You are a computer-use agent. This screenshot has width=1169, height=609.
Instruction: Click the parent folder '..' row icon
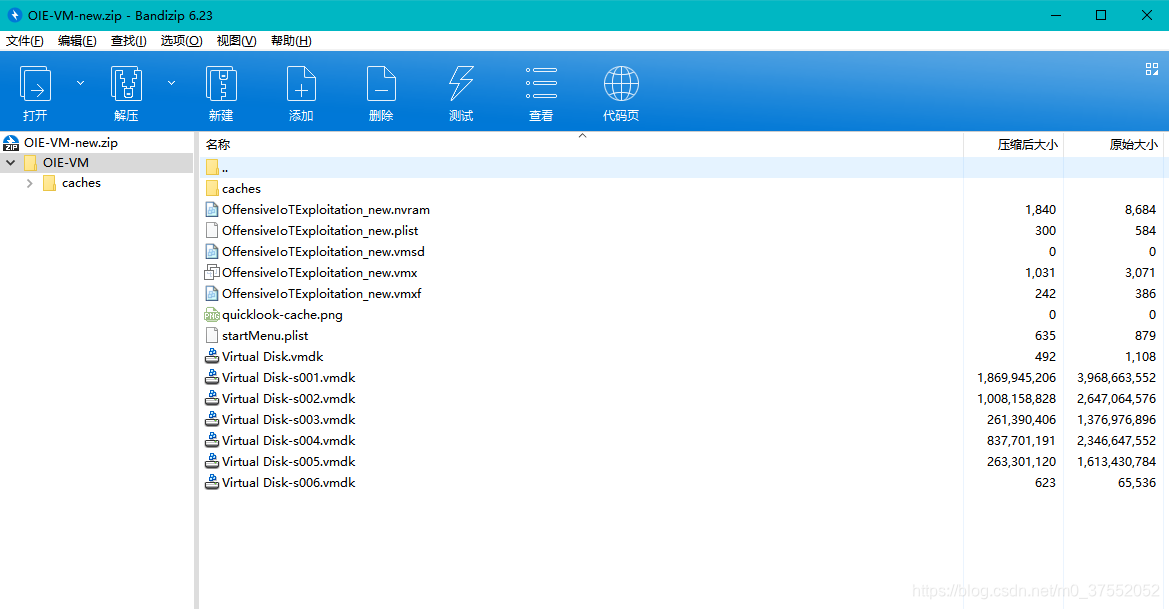tap(212, 168)
